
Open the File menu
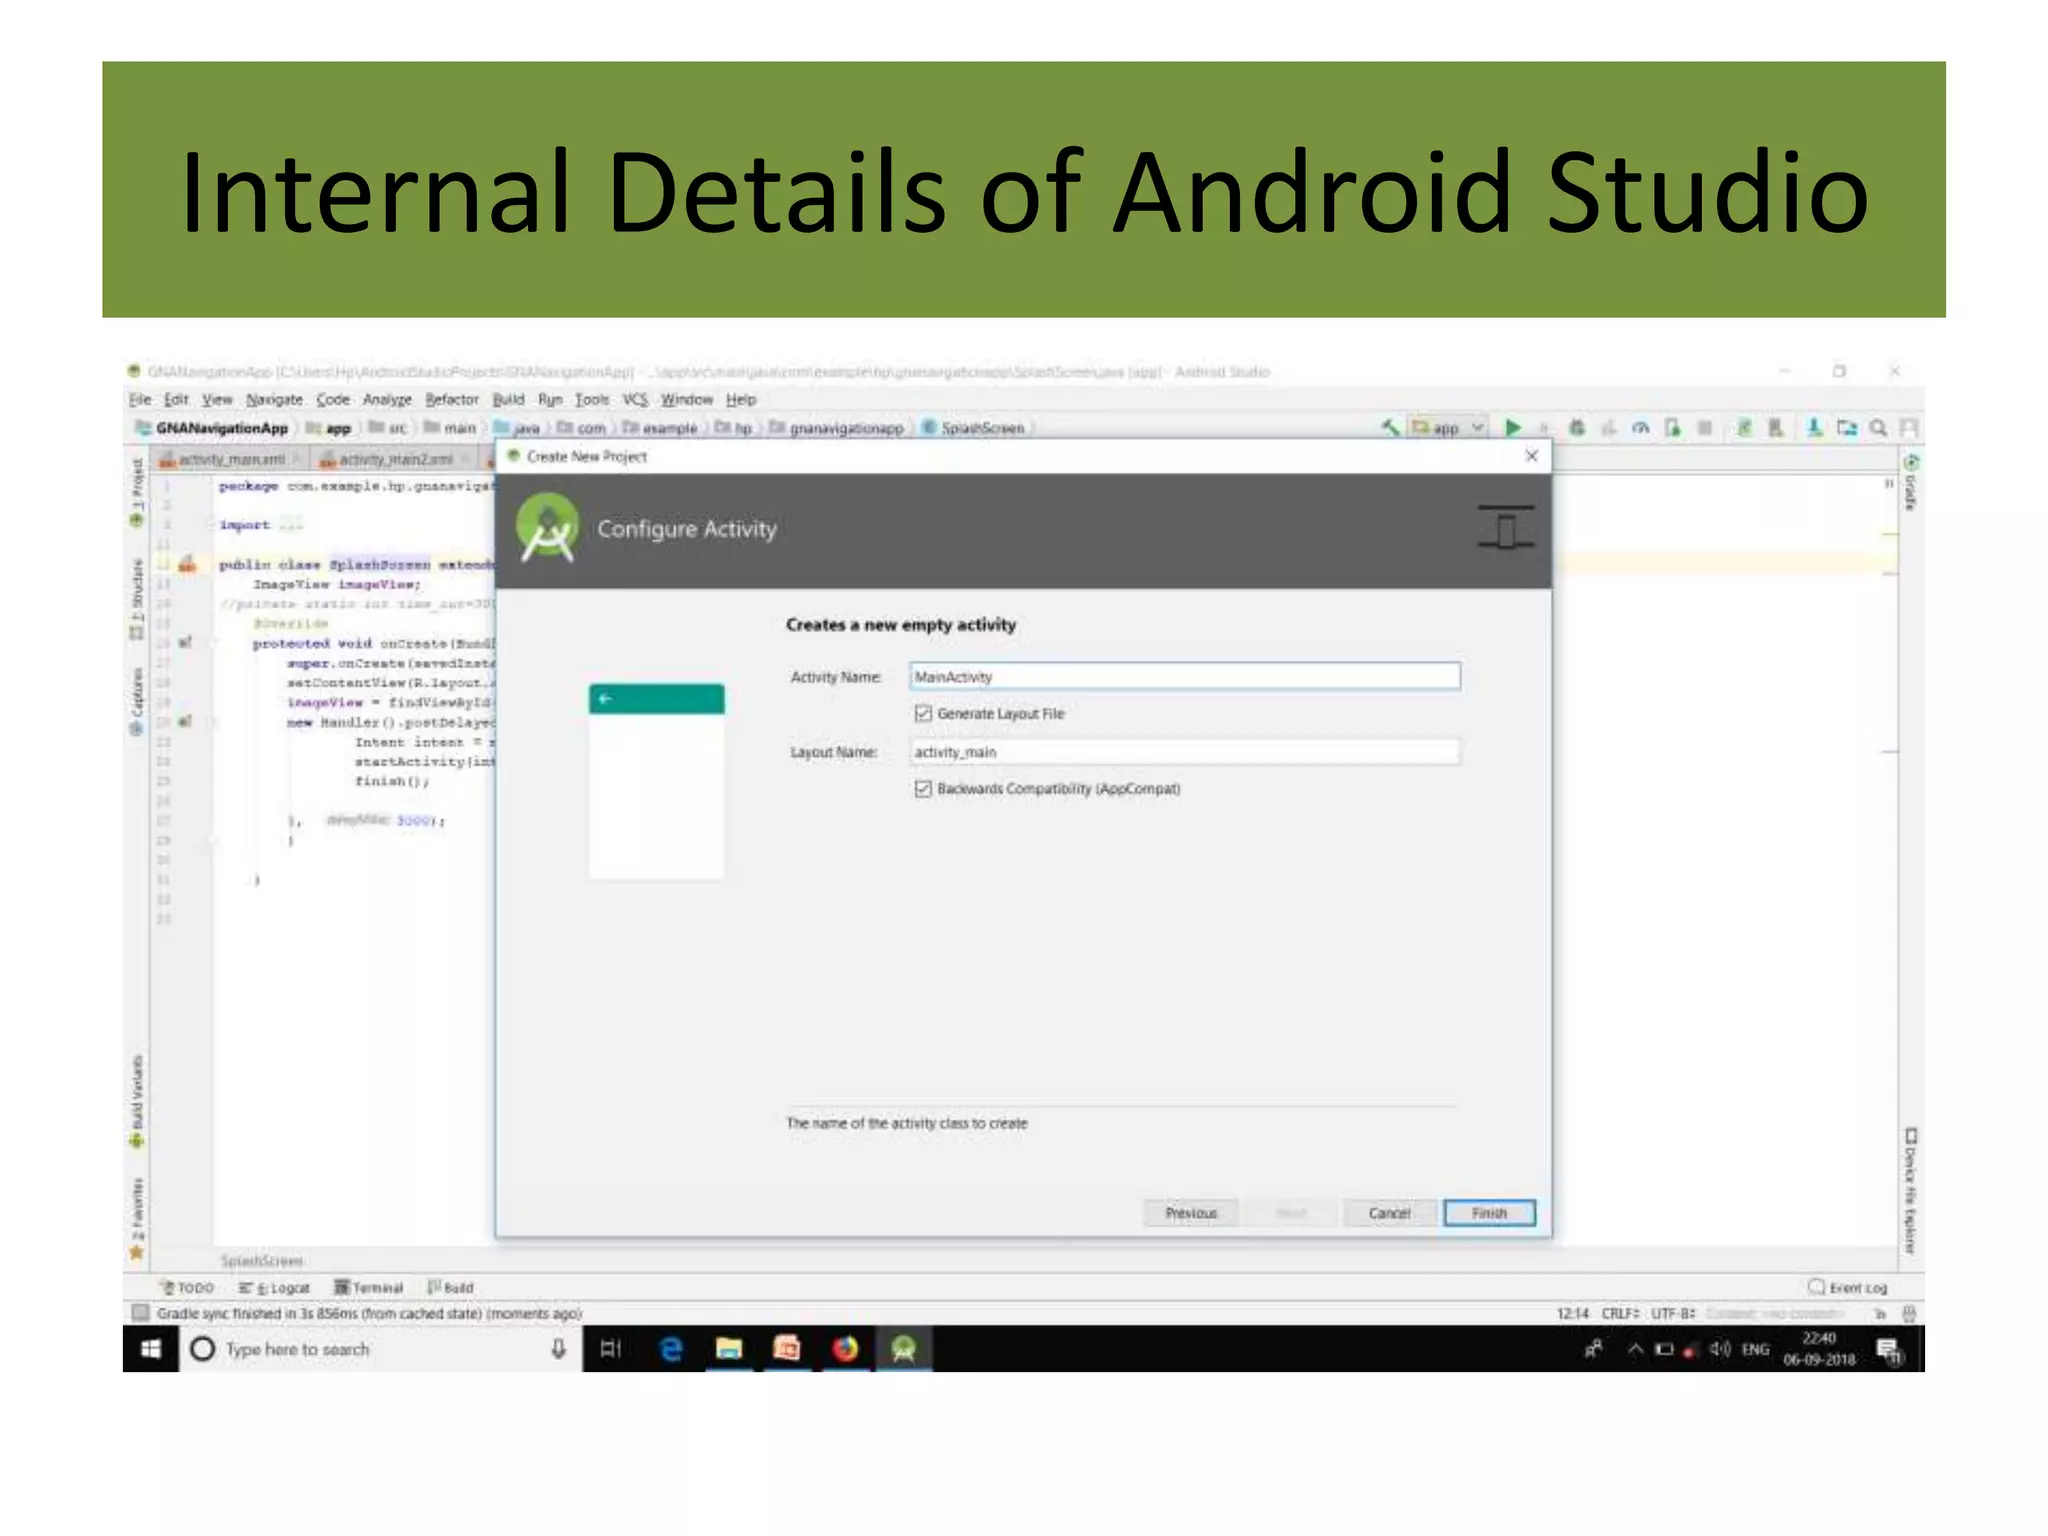click(x=140, y=399)
